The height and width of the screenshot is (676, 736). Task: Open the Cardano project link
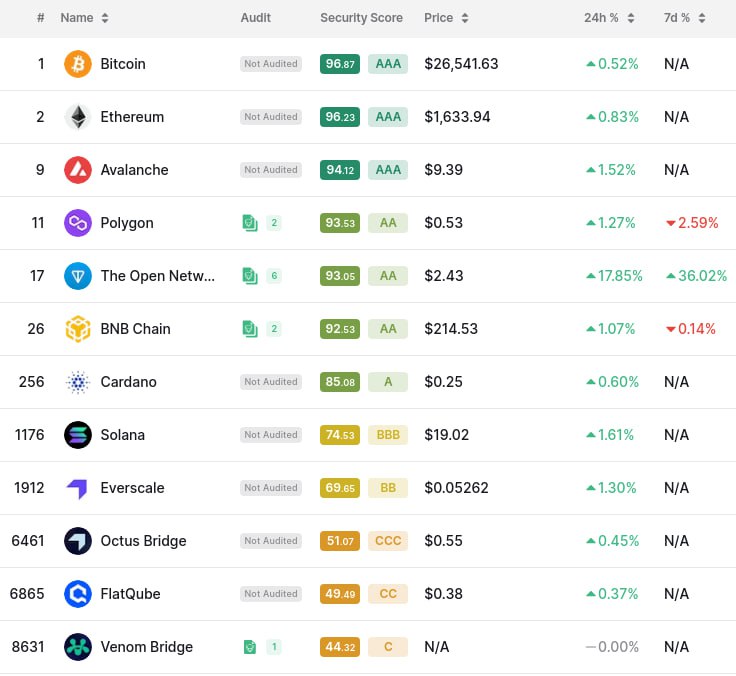point(128,382)
